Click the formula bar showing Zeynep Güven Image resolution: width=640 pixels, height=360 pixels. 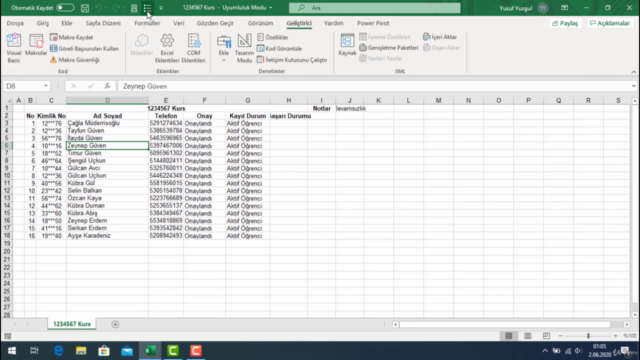pos(375,86)
